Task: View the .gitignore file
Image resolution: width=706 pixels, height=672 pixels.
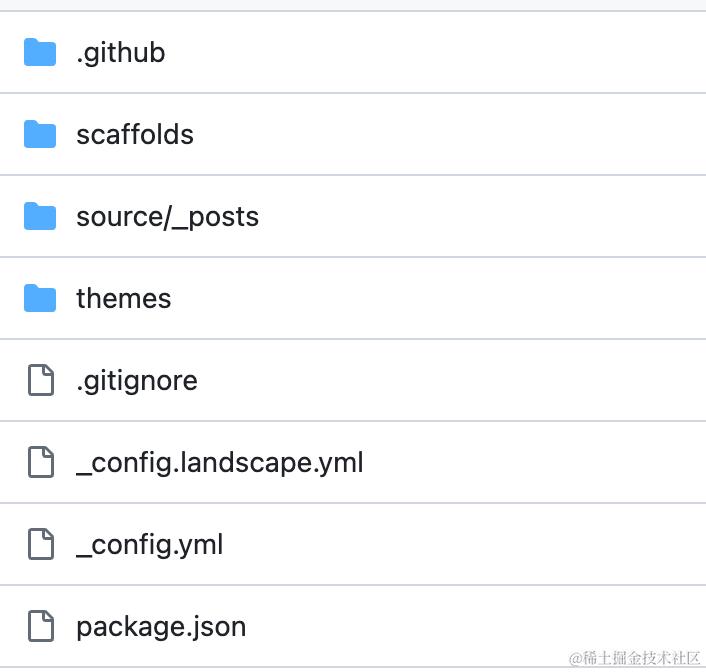Action: pos(136,380)
